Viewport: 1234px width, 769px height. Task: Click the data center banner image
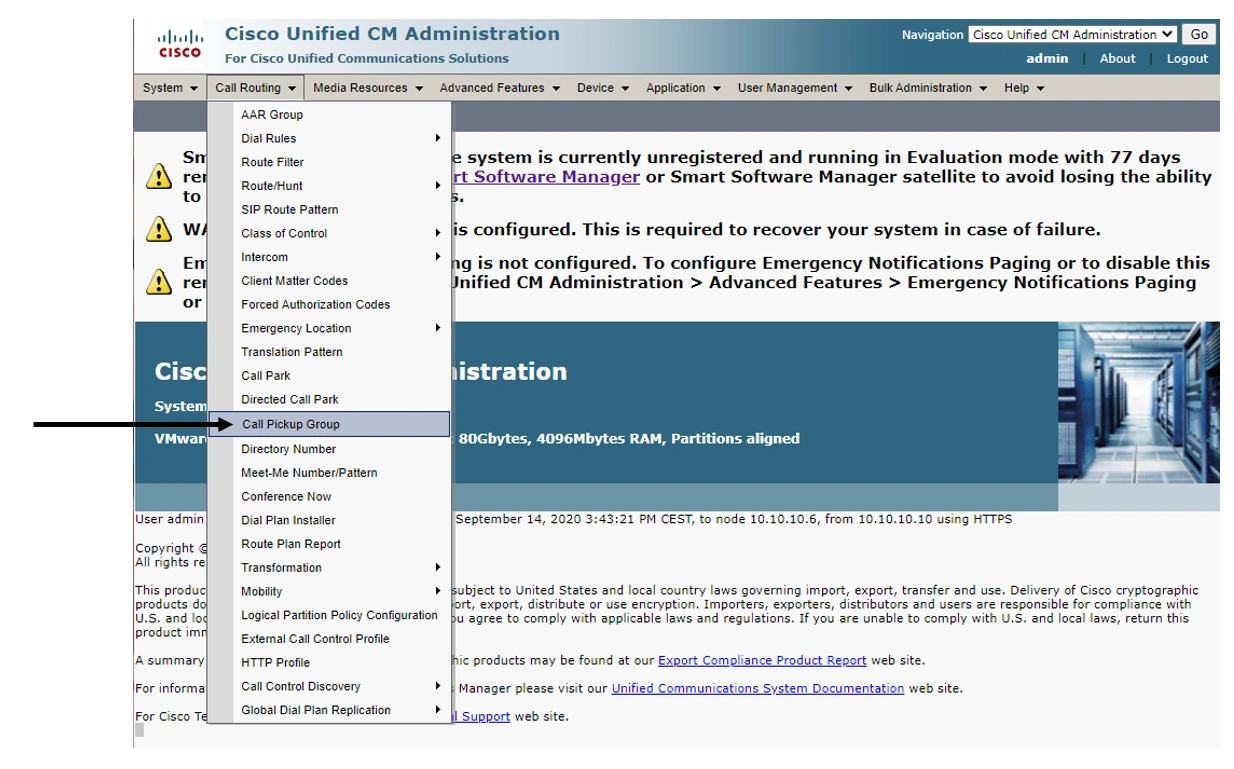coord(1139,402)
